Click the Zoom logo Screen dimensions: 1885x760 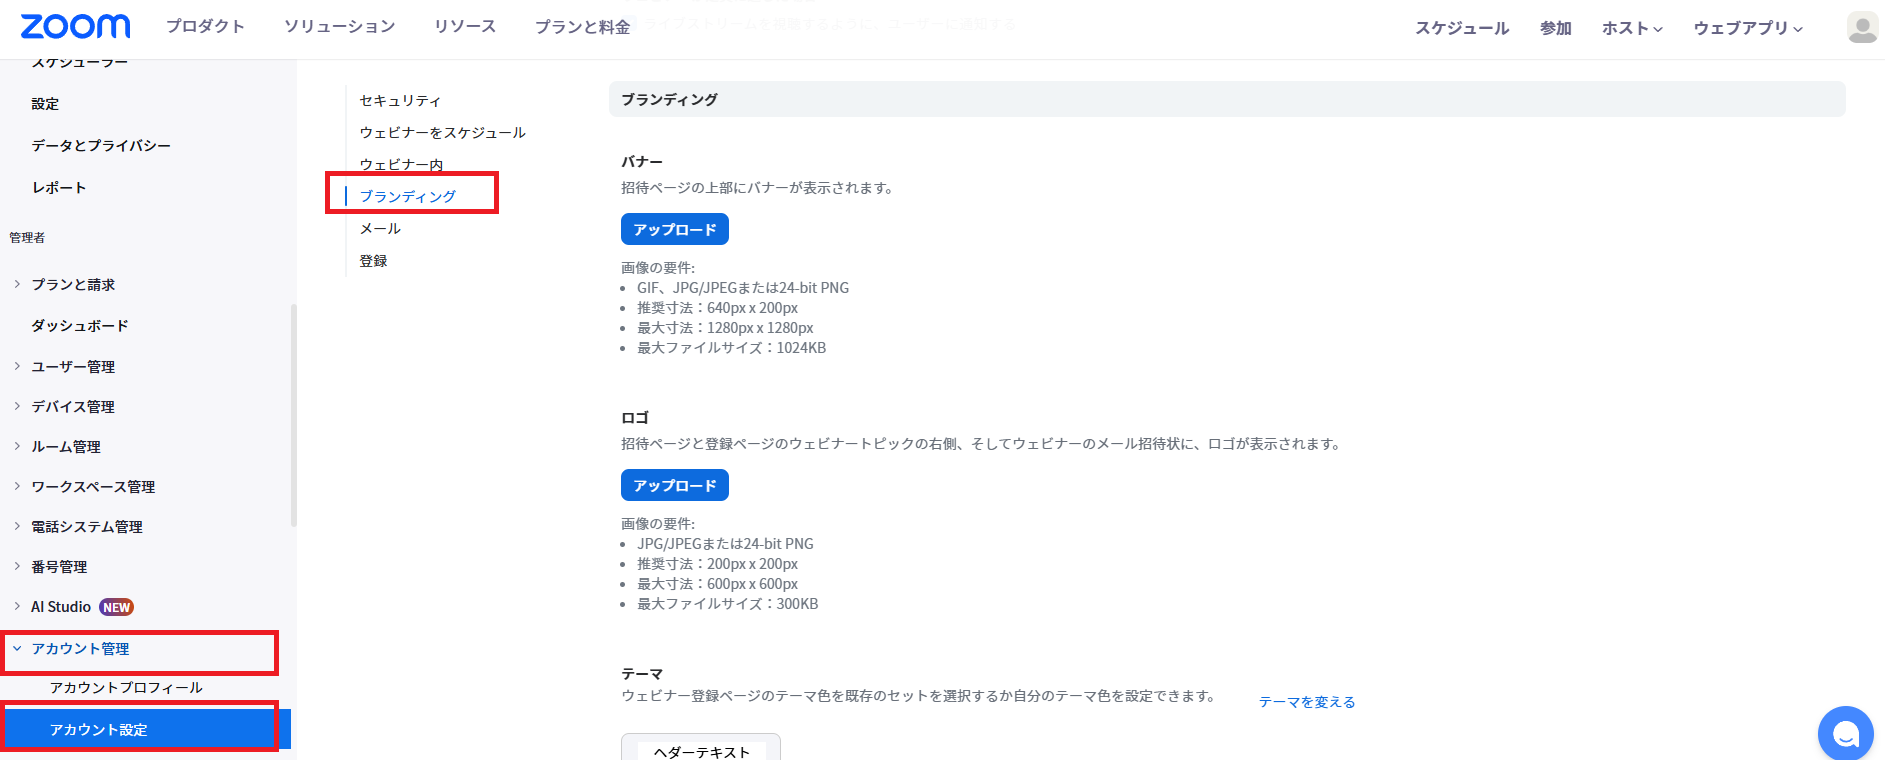(75, 27)
